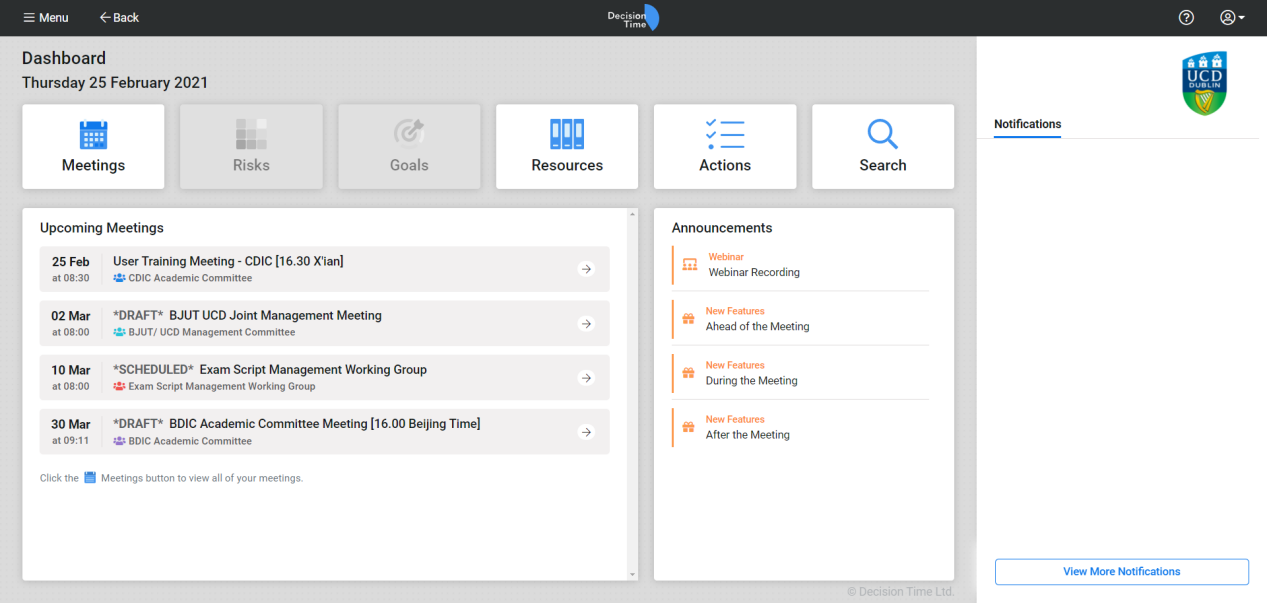Open Ahead of the Meeting announcement
This screenshot has height=603, width=1267.
click(x=757, y=326)
